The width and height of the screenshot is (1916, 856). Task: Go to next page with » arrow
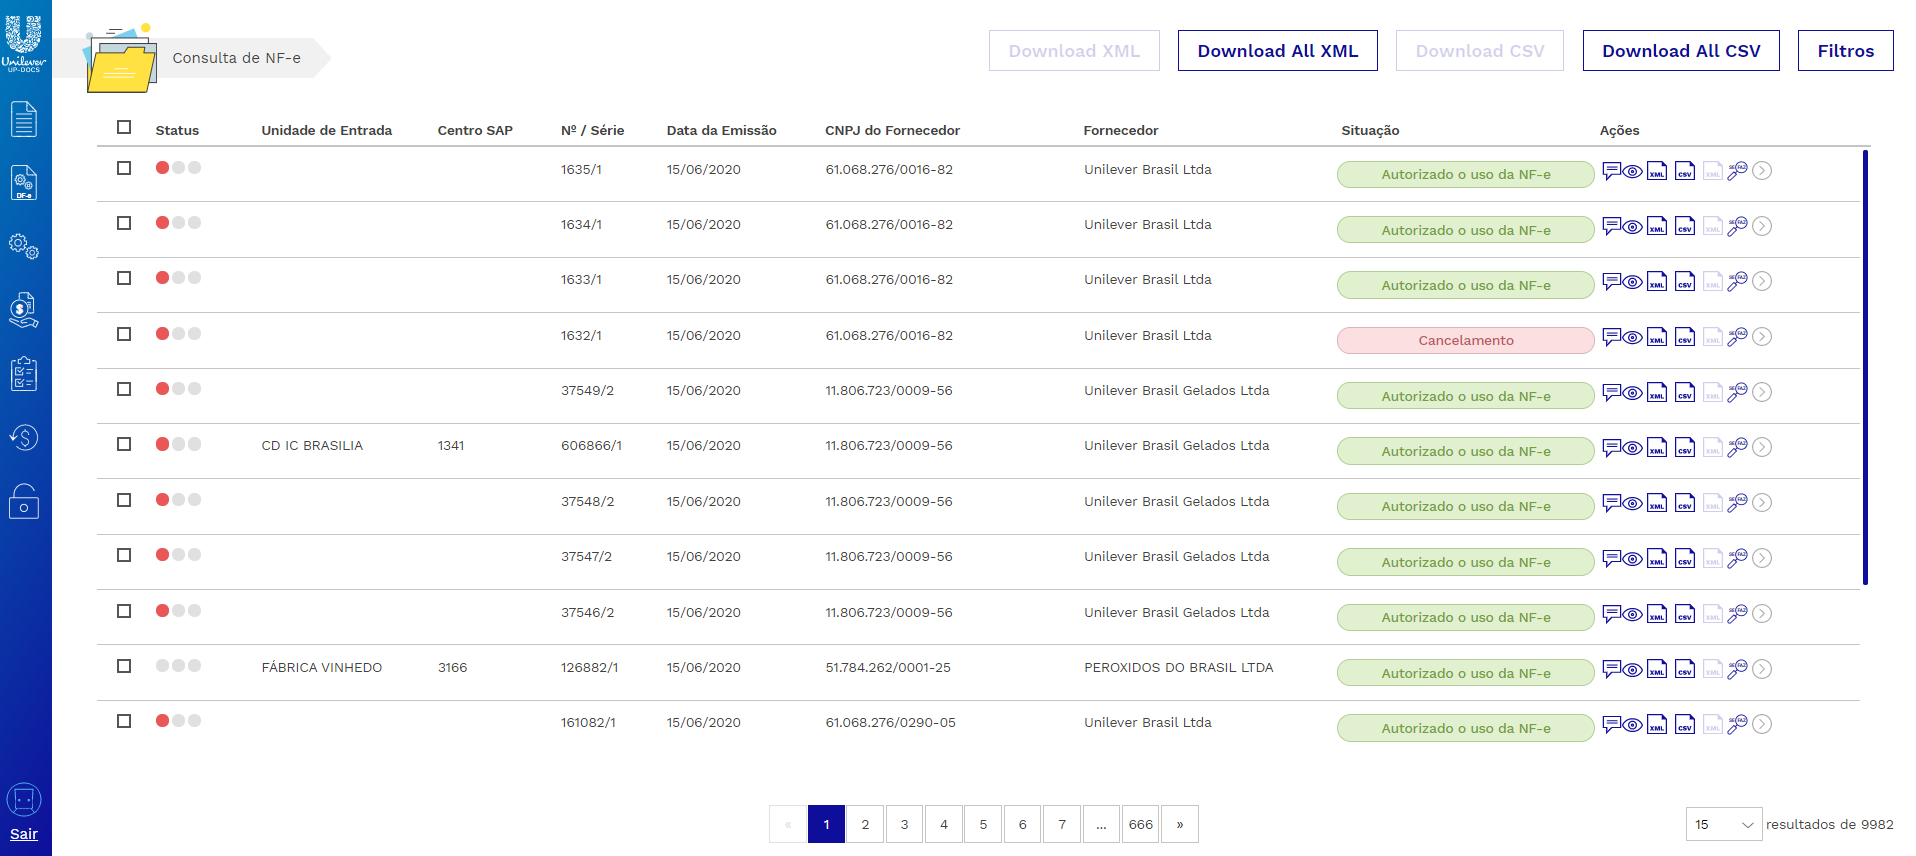click(1180, 824)
